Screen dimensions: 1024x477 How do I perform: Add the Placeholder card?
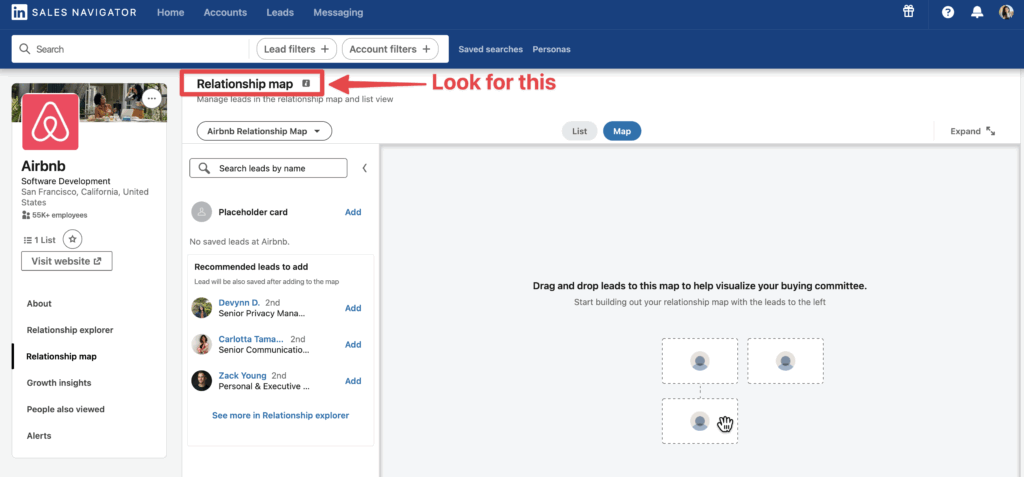pos(353,212)
